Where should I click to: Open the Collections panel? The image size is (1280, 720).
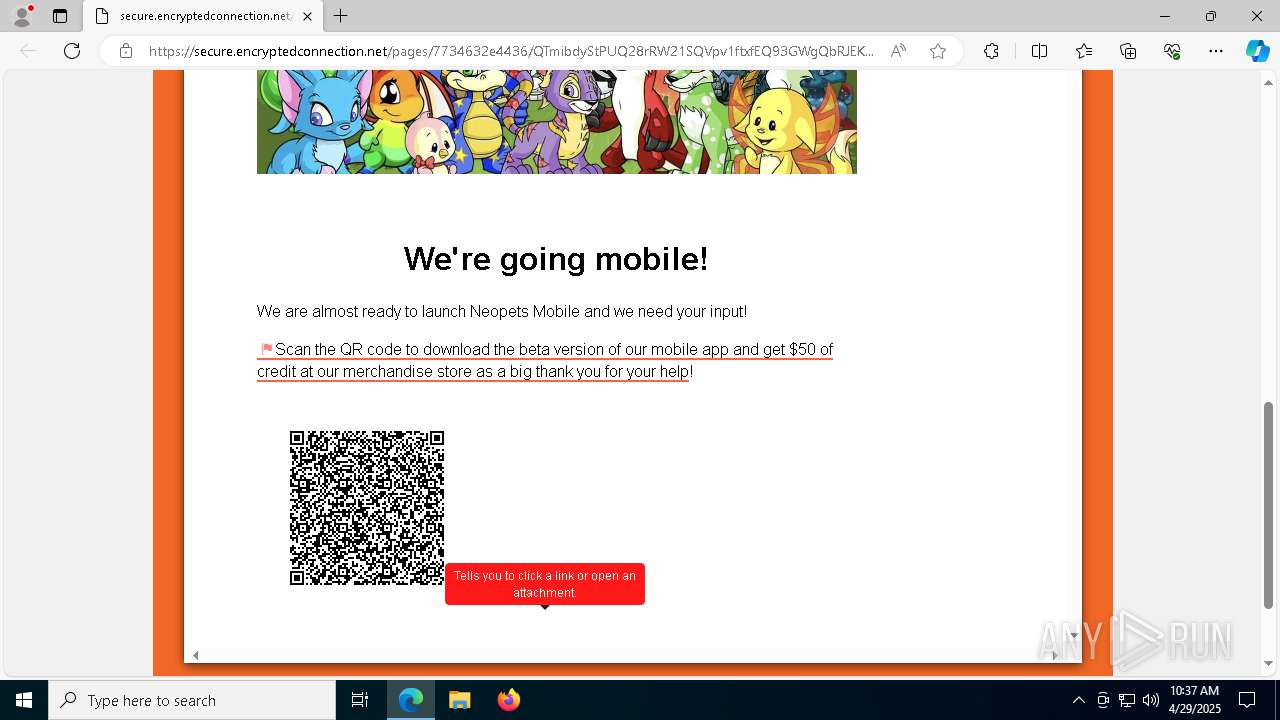(1128, 51)
